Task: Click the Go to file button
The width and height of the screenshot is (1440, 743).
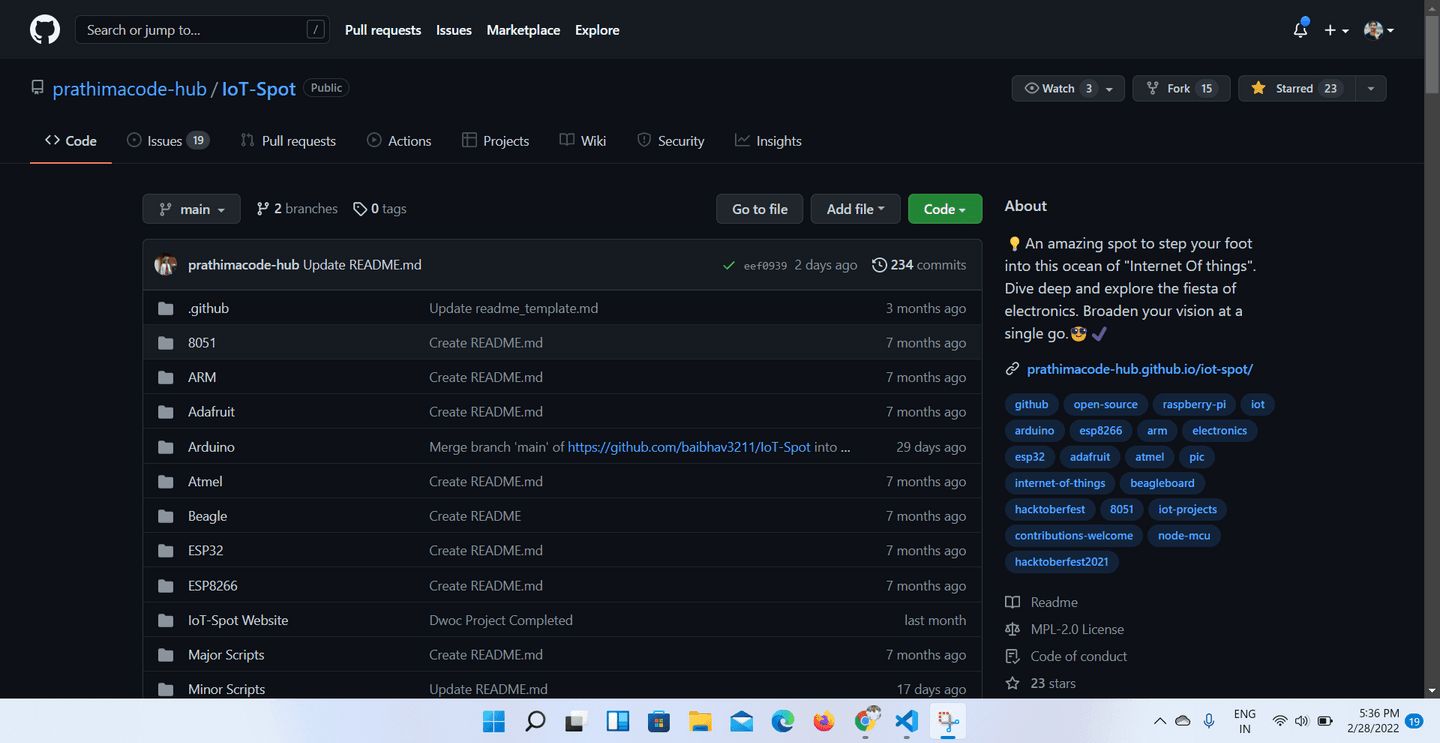Action: click(760, 209)
